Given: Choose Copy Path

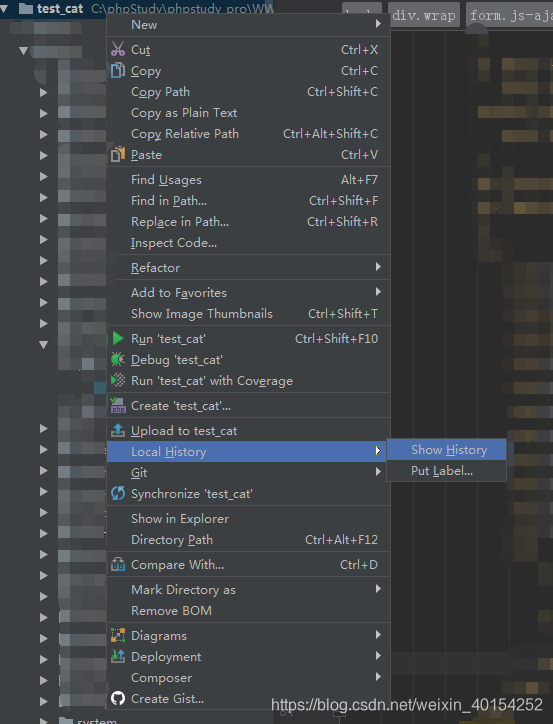Looking at the screenshot, I should click(248, 91).
